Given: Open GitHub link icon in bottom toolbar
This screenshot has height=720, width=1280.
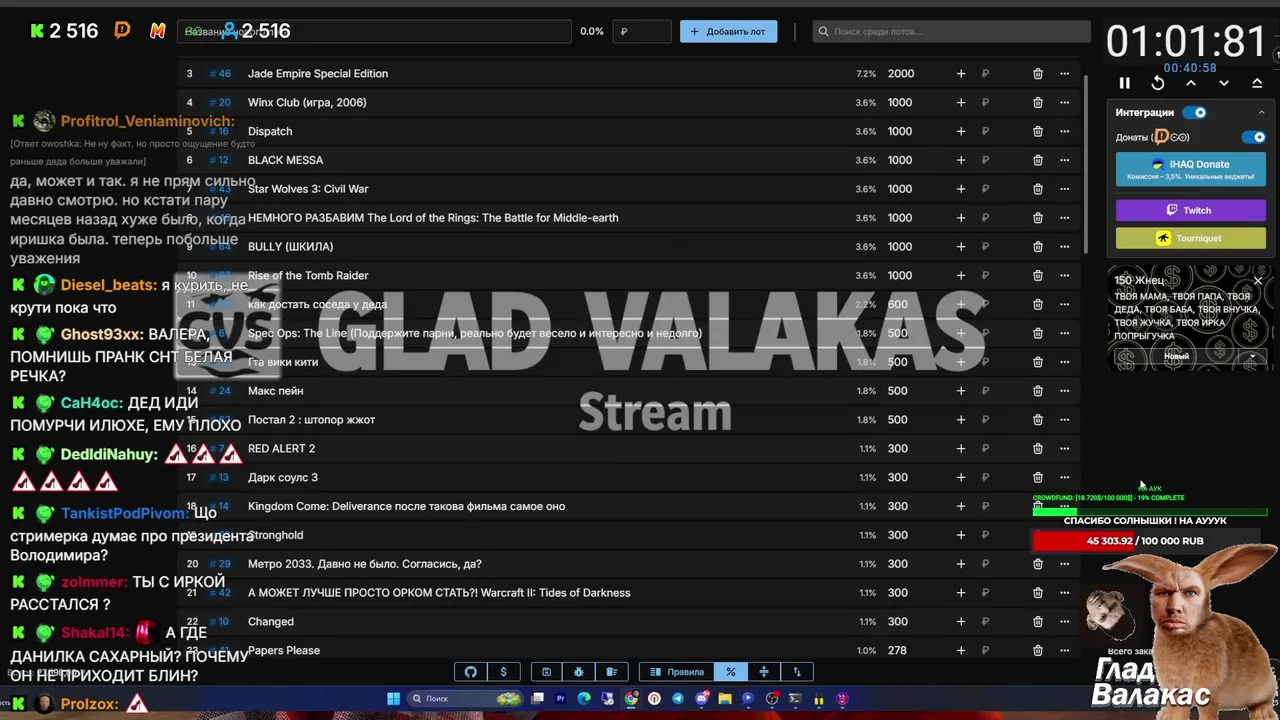Looking at the screenshot, I should click(471, 672).
